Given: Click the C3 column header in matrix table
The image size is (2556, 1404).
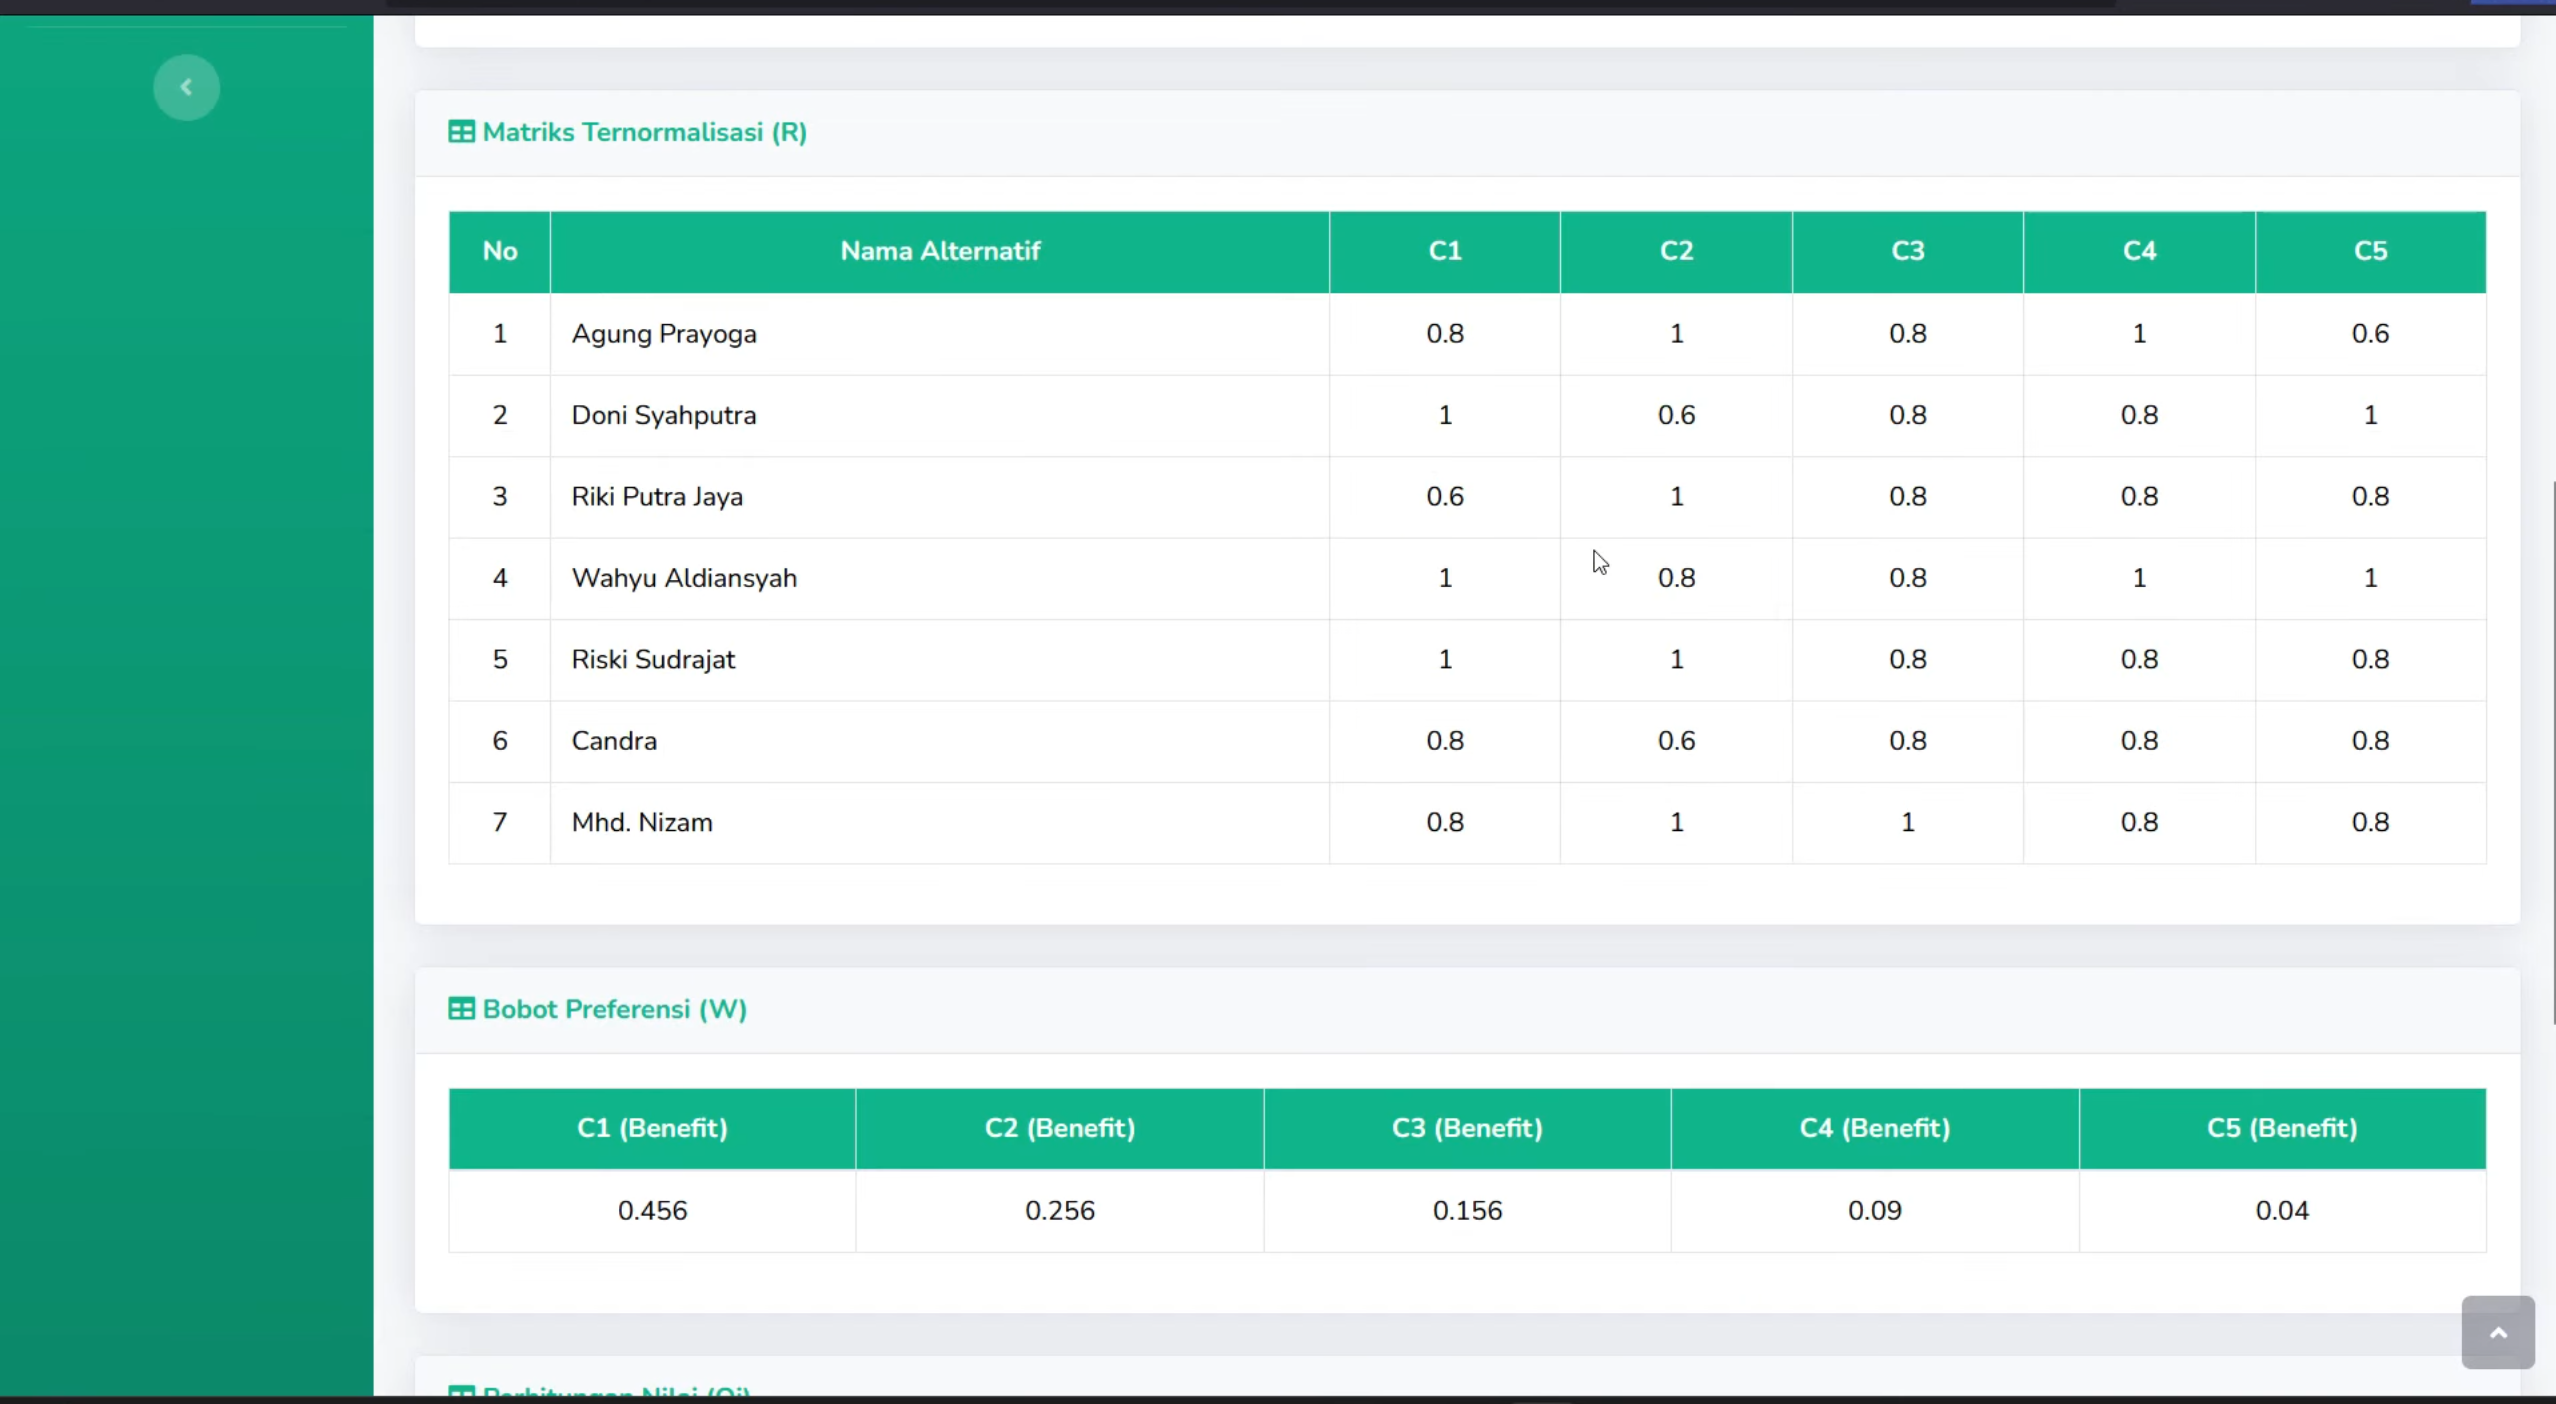Looking at the screenshot, I should pyautogui.click(x=1908, y=251).
